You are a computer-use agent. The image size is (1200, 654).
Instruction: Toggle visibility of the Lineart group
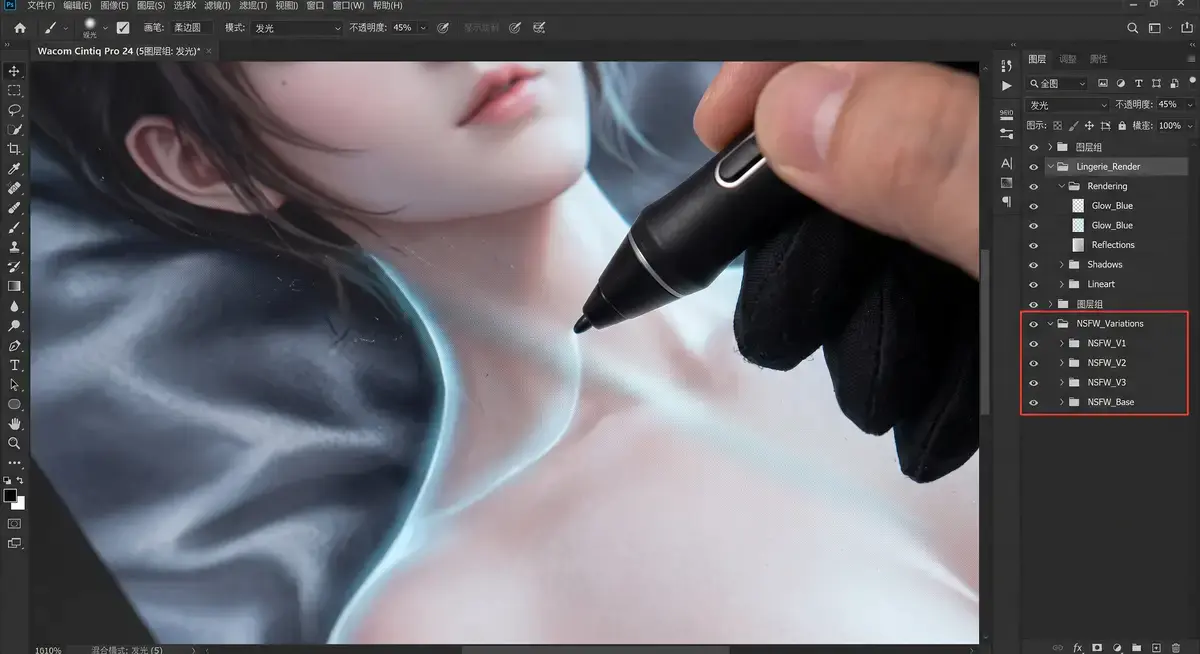point(1034,285)
